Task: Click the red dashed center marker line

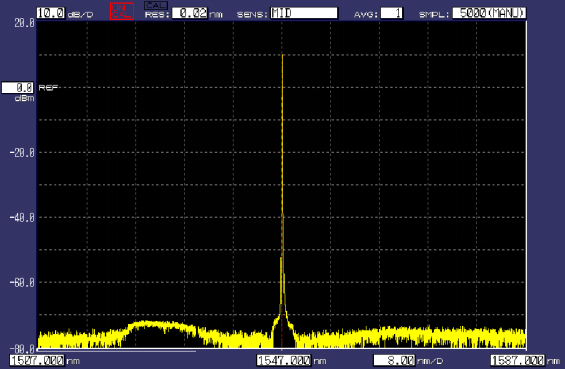Action: [x=282, y=202]
